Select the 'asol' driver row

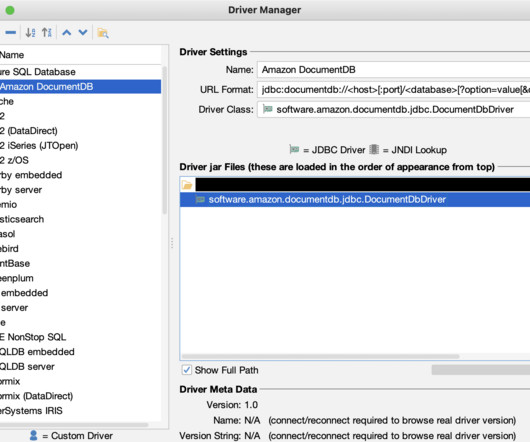click(80, 234)
